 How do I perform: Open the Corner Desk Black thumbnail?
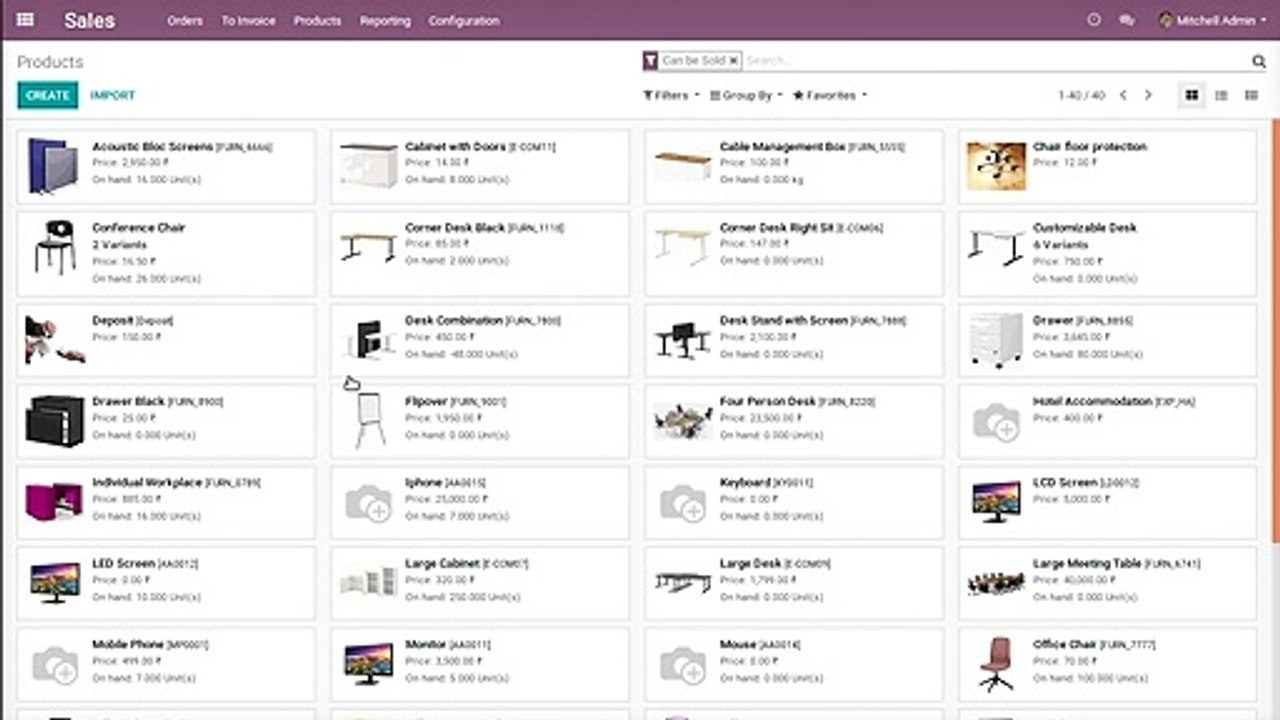[x=368, y=247]
